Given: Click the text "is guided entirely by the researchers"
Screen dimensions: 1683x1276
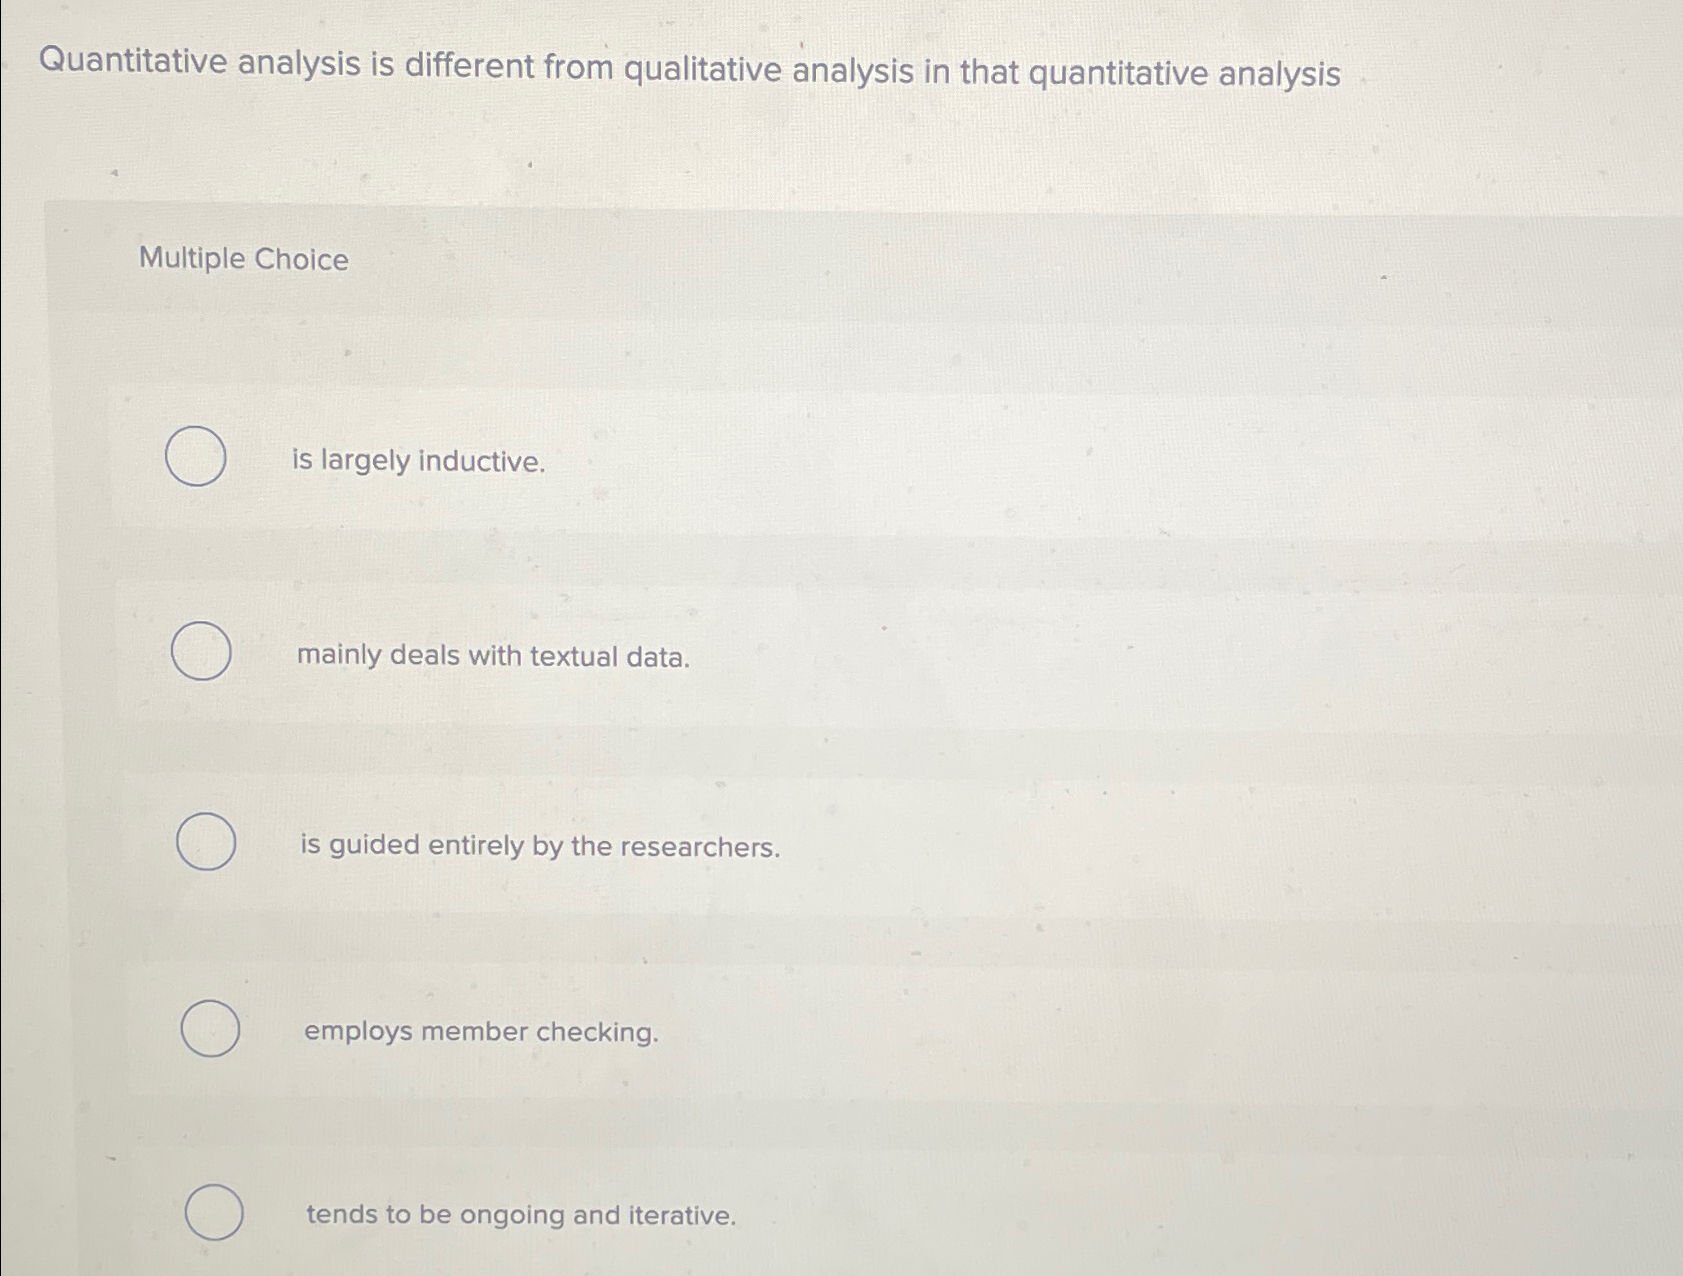Looking at the screenshot, I should point(540,848).
